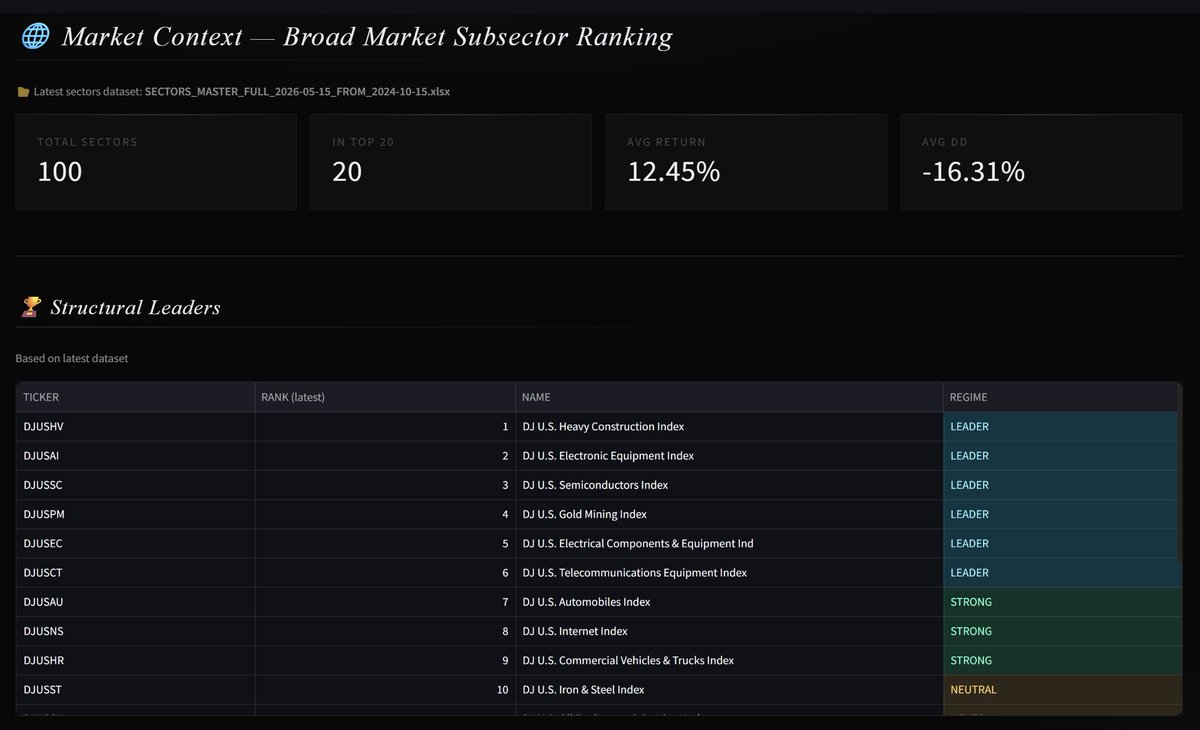This screenshot has width=1200, height=730.
Task: Select DJ U.S. Electronic Equipment Index name
Action: [x=729, y=456]
